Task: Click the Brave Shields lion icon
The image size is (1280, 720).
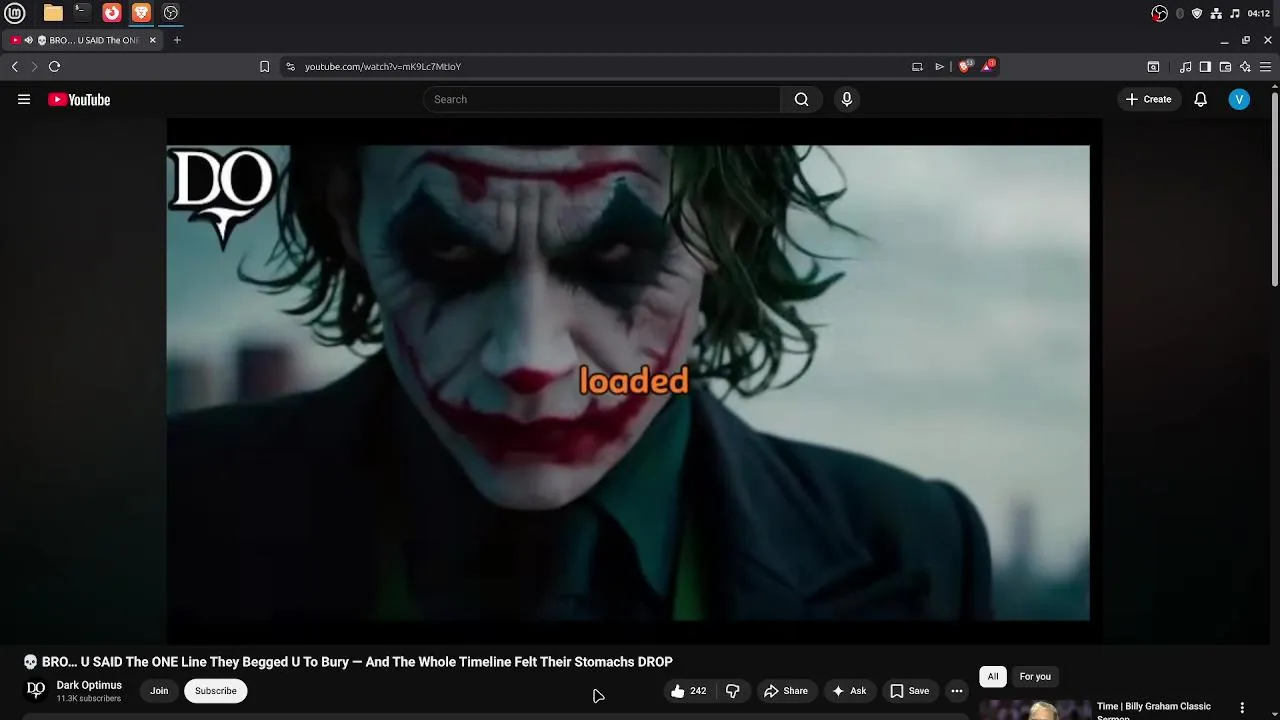Action: tap(964, 66)
